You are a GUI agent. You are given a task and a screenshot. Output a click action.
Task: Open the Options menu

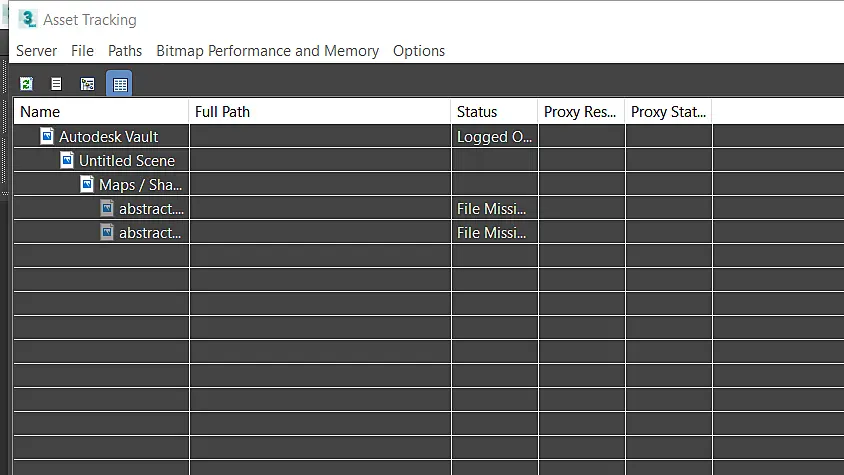(419, 51)
